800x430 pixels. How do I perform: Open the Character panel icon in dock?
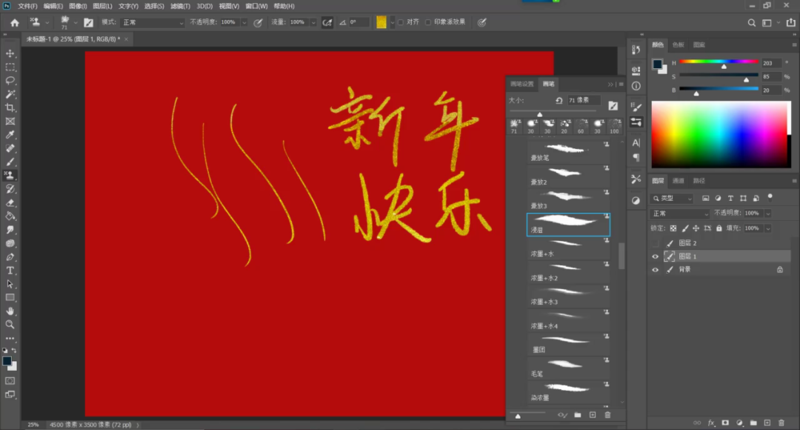(636, 143)
